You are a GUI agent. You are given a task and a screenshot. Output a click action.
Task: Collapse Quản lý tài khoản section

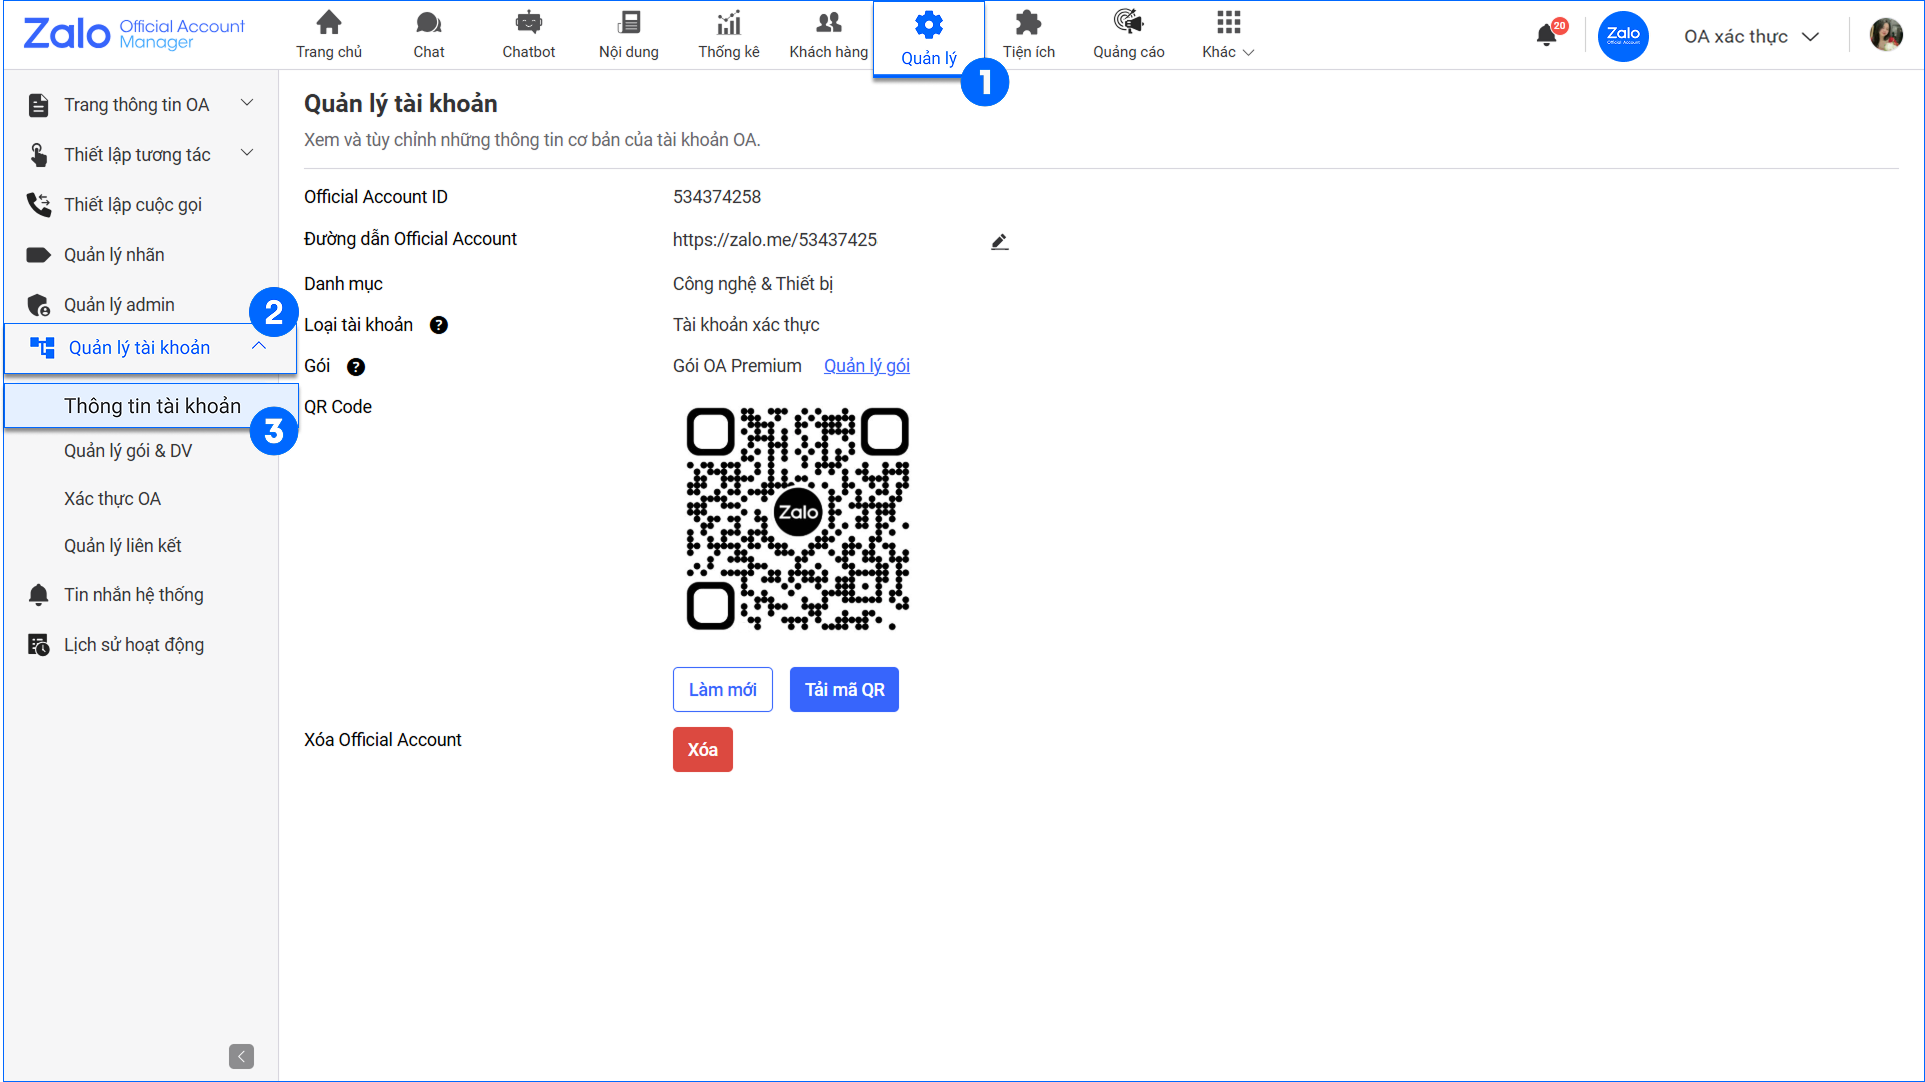258,346
